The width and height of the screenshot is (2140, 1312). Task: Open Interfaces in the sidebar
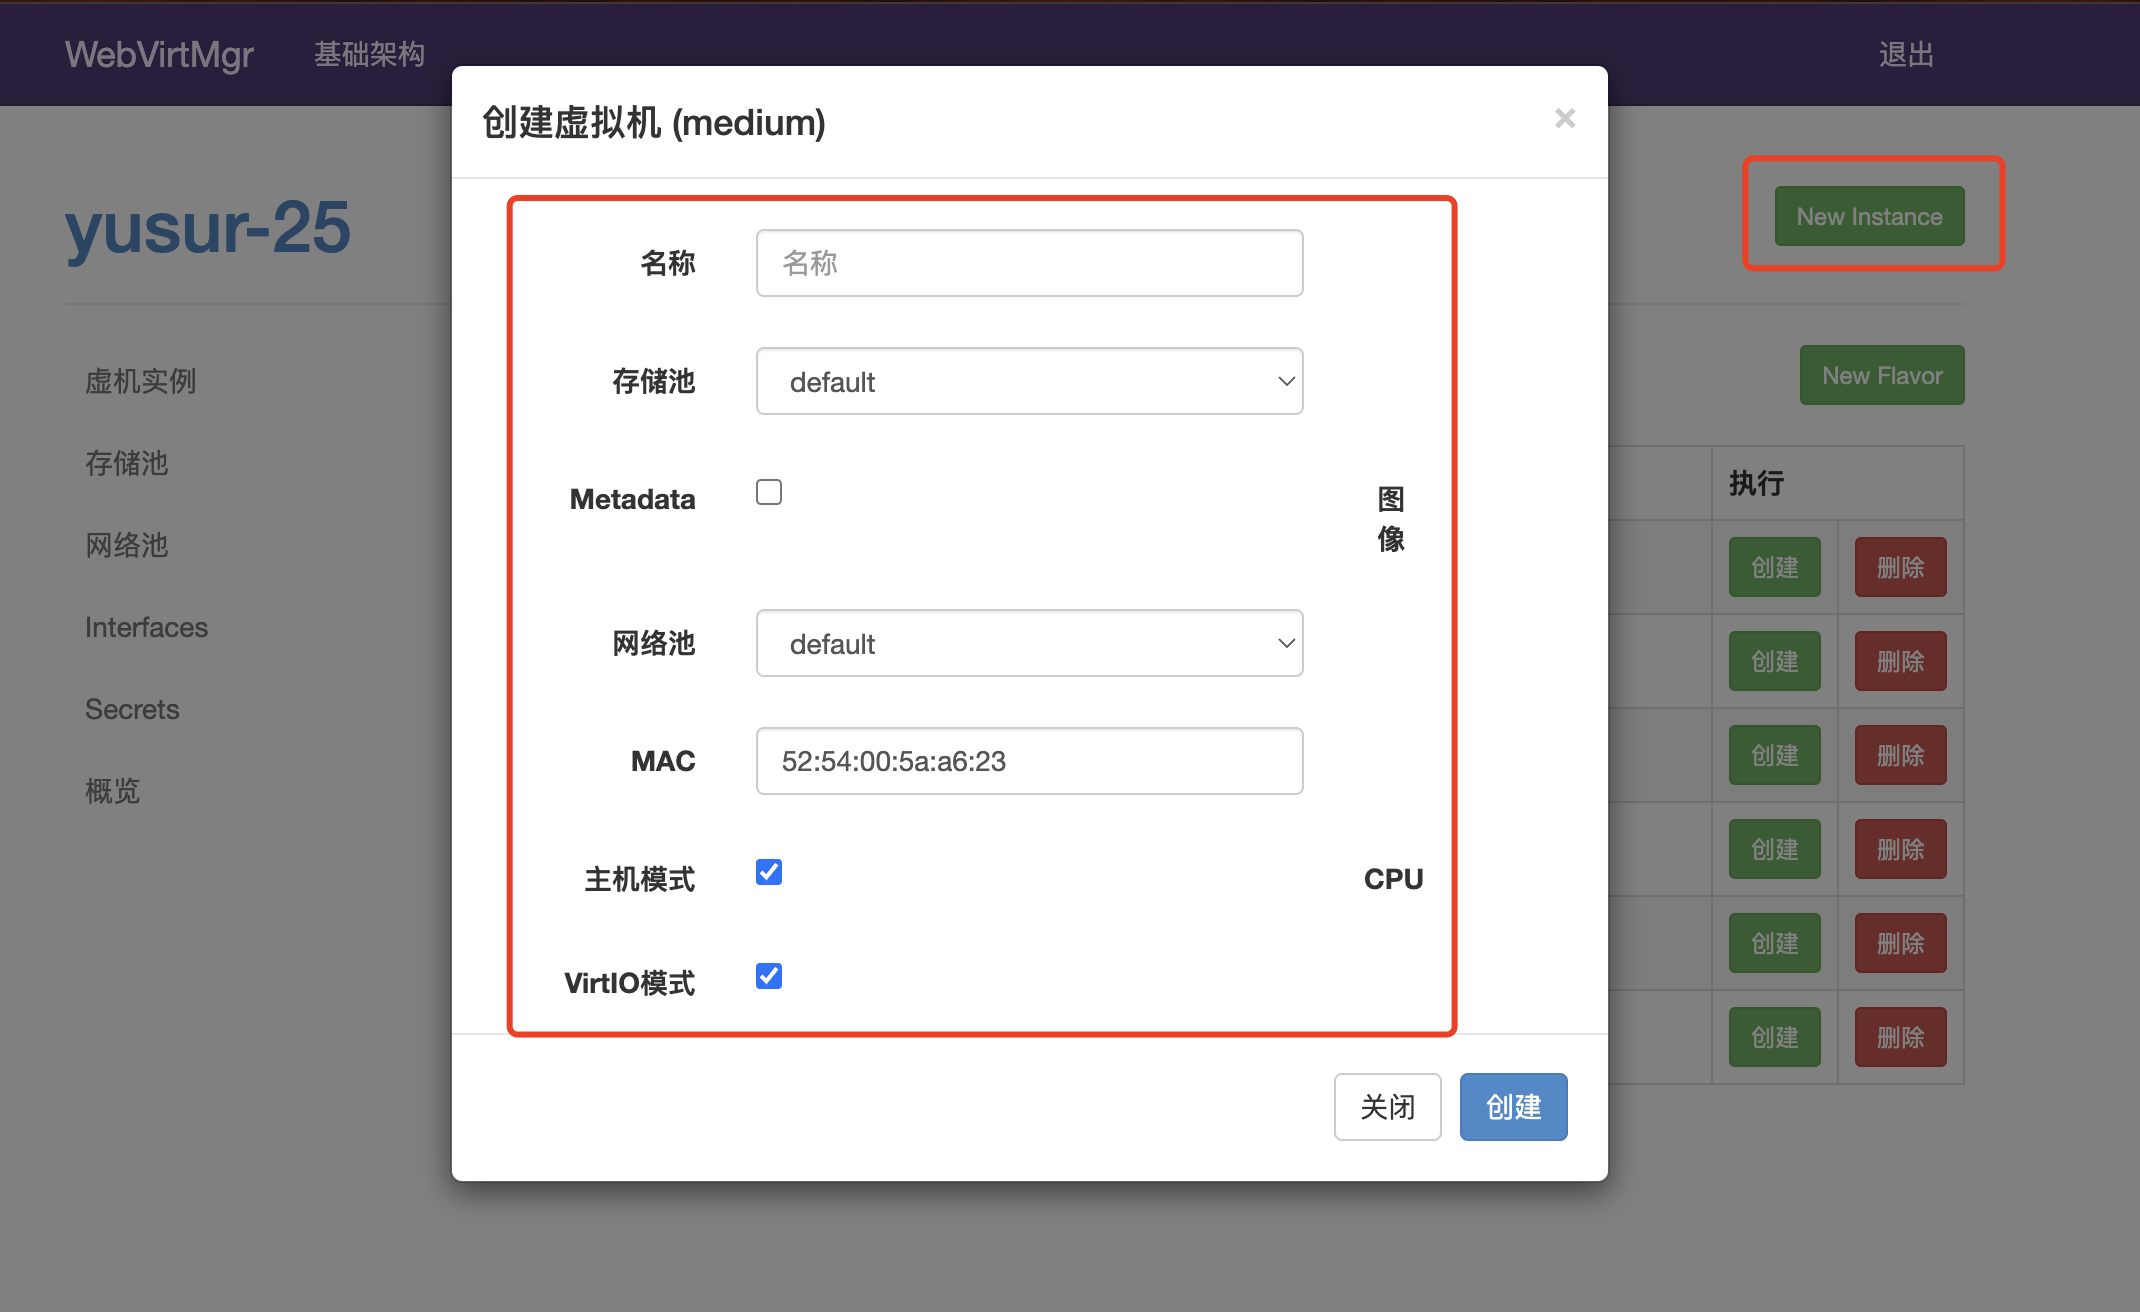[146, 627]
